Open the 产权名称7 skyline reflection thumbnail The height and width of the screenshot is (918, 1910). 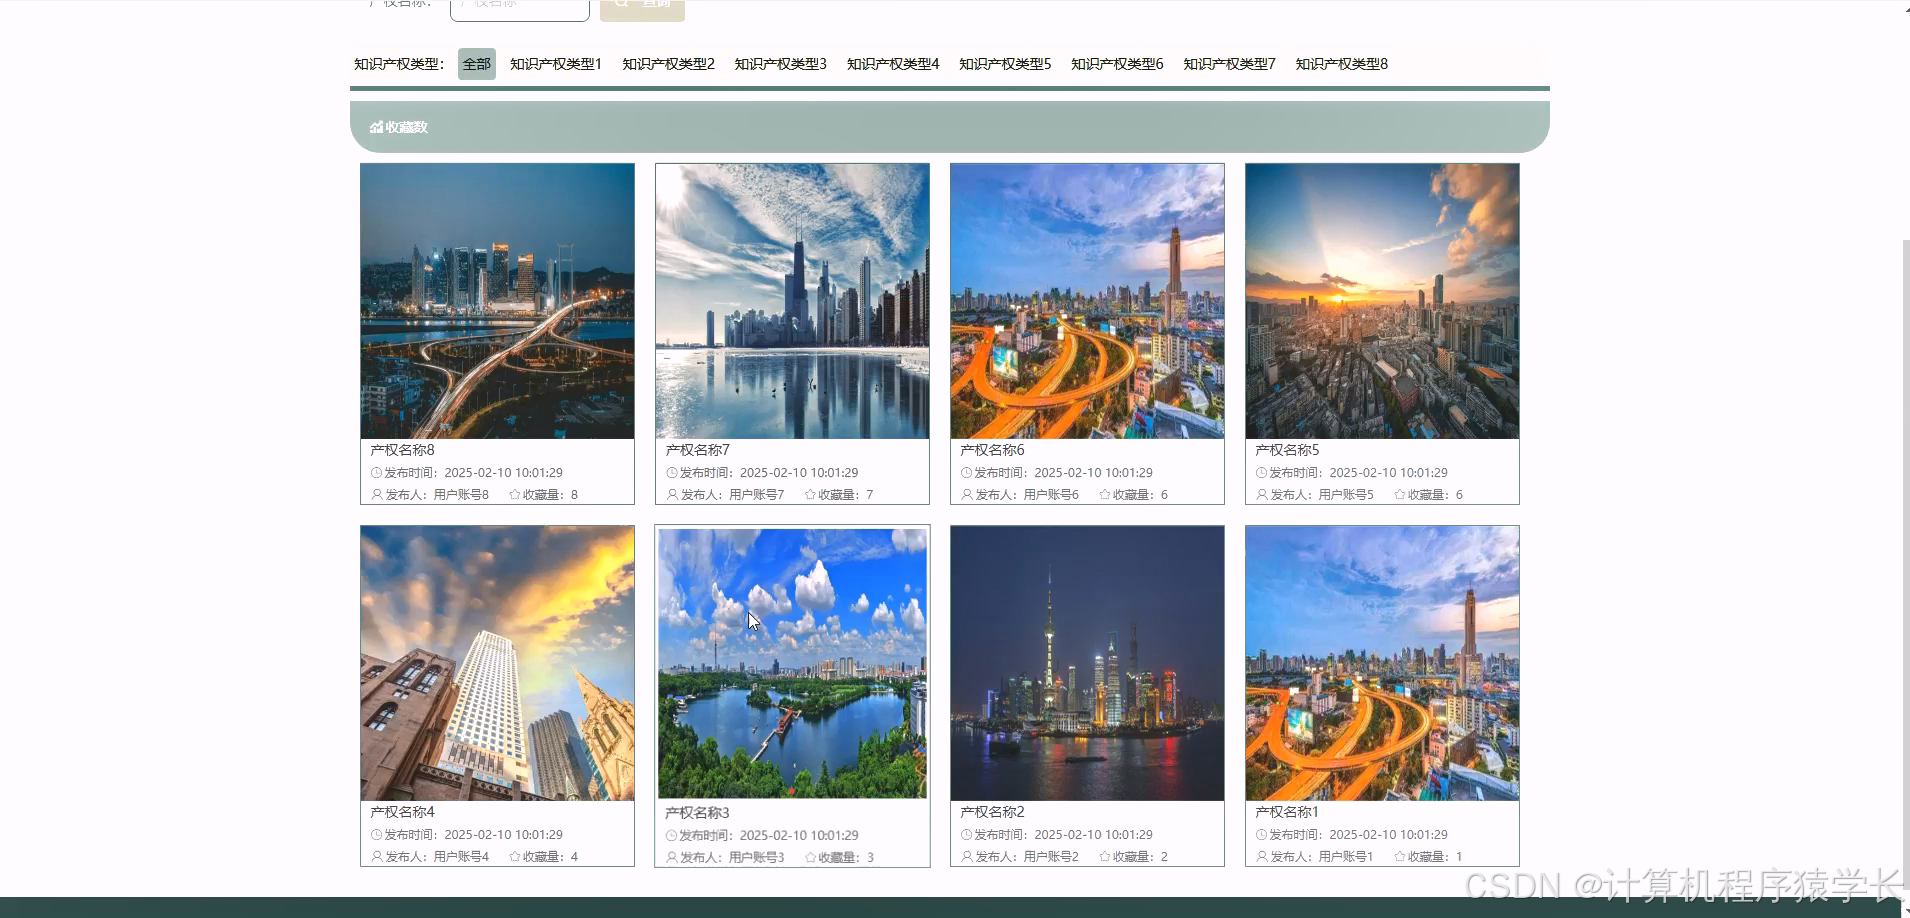[x=792, y=301]
